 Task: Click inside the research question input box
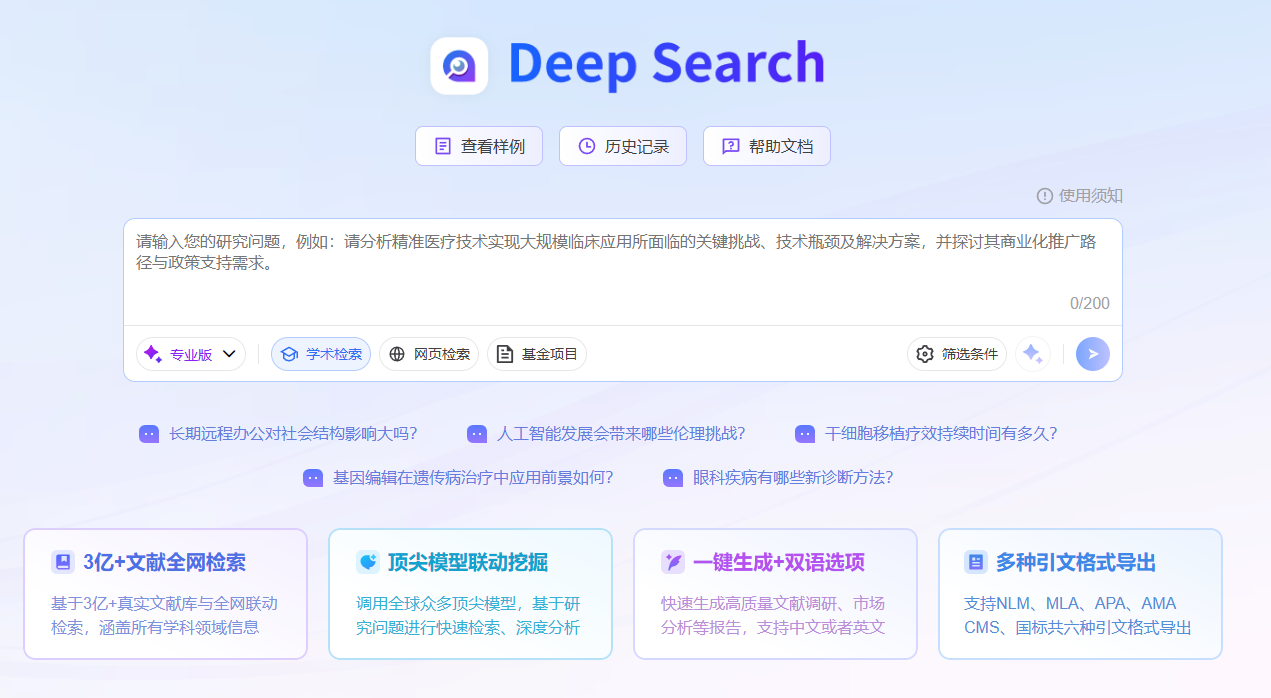click(620, 265)
